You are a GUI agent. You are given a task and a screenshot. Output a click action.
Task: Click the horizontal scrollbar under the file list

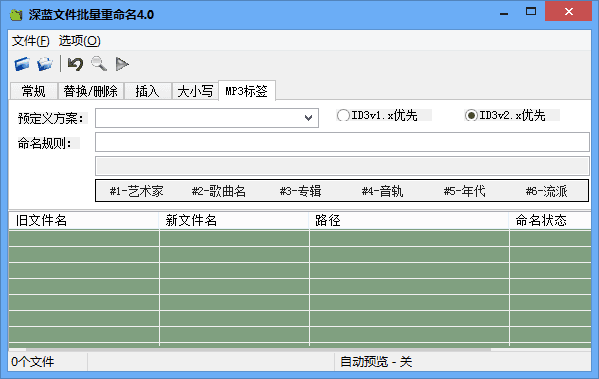point(258,349)
